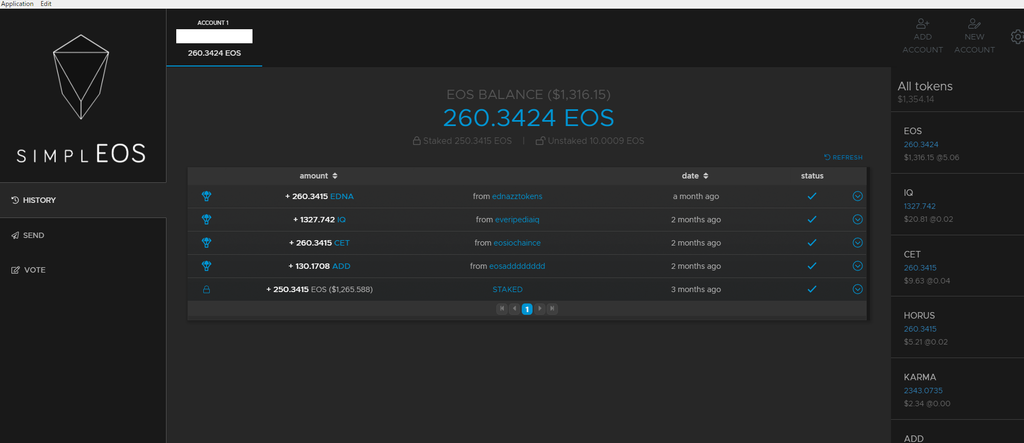Click '+ 260.3415 EDNA' amount cell

[319, 196]
